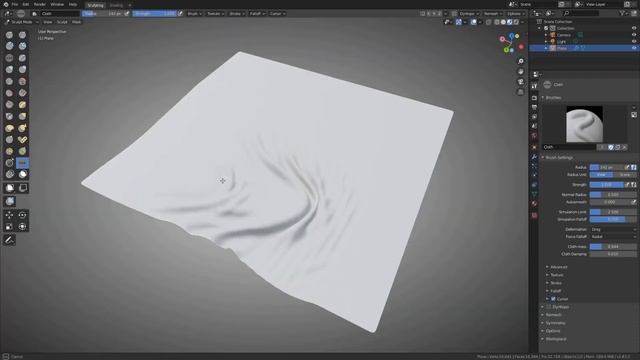Click the pan view hand icon
Image resolution: width=640 pixels, height=360 pixels.
[521, 71]
